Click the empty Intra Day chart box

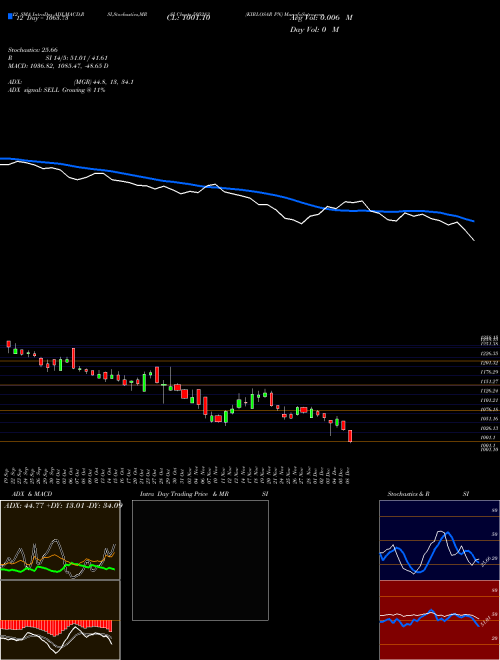tap(200, 560)
